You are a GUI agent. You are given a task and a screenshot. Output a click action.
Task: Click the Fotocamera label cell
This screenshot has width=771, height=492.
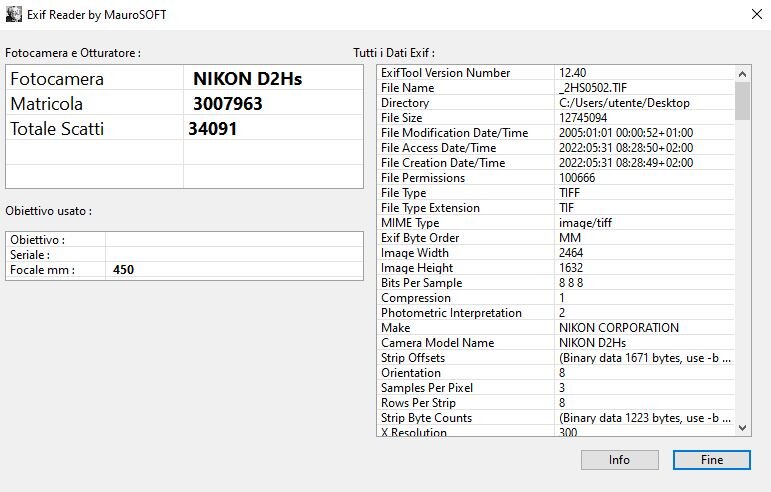click(x=94, y=78)
